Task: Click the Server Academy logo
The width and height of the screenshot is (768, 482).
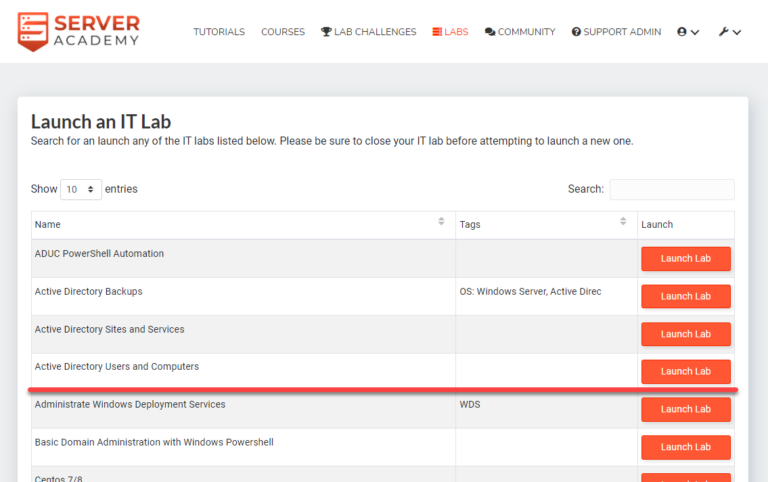Action: click(x=78, y=31)
